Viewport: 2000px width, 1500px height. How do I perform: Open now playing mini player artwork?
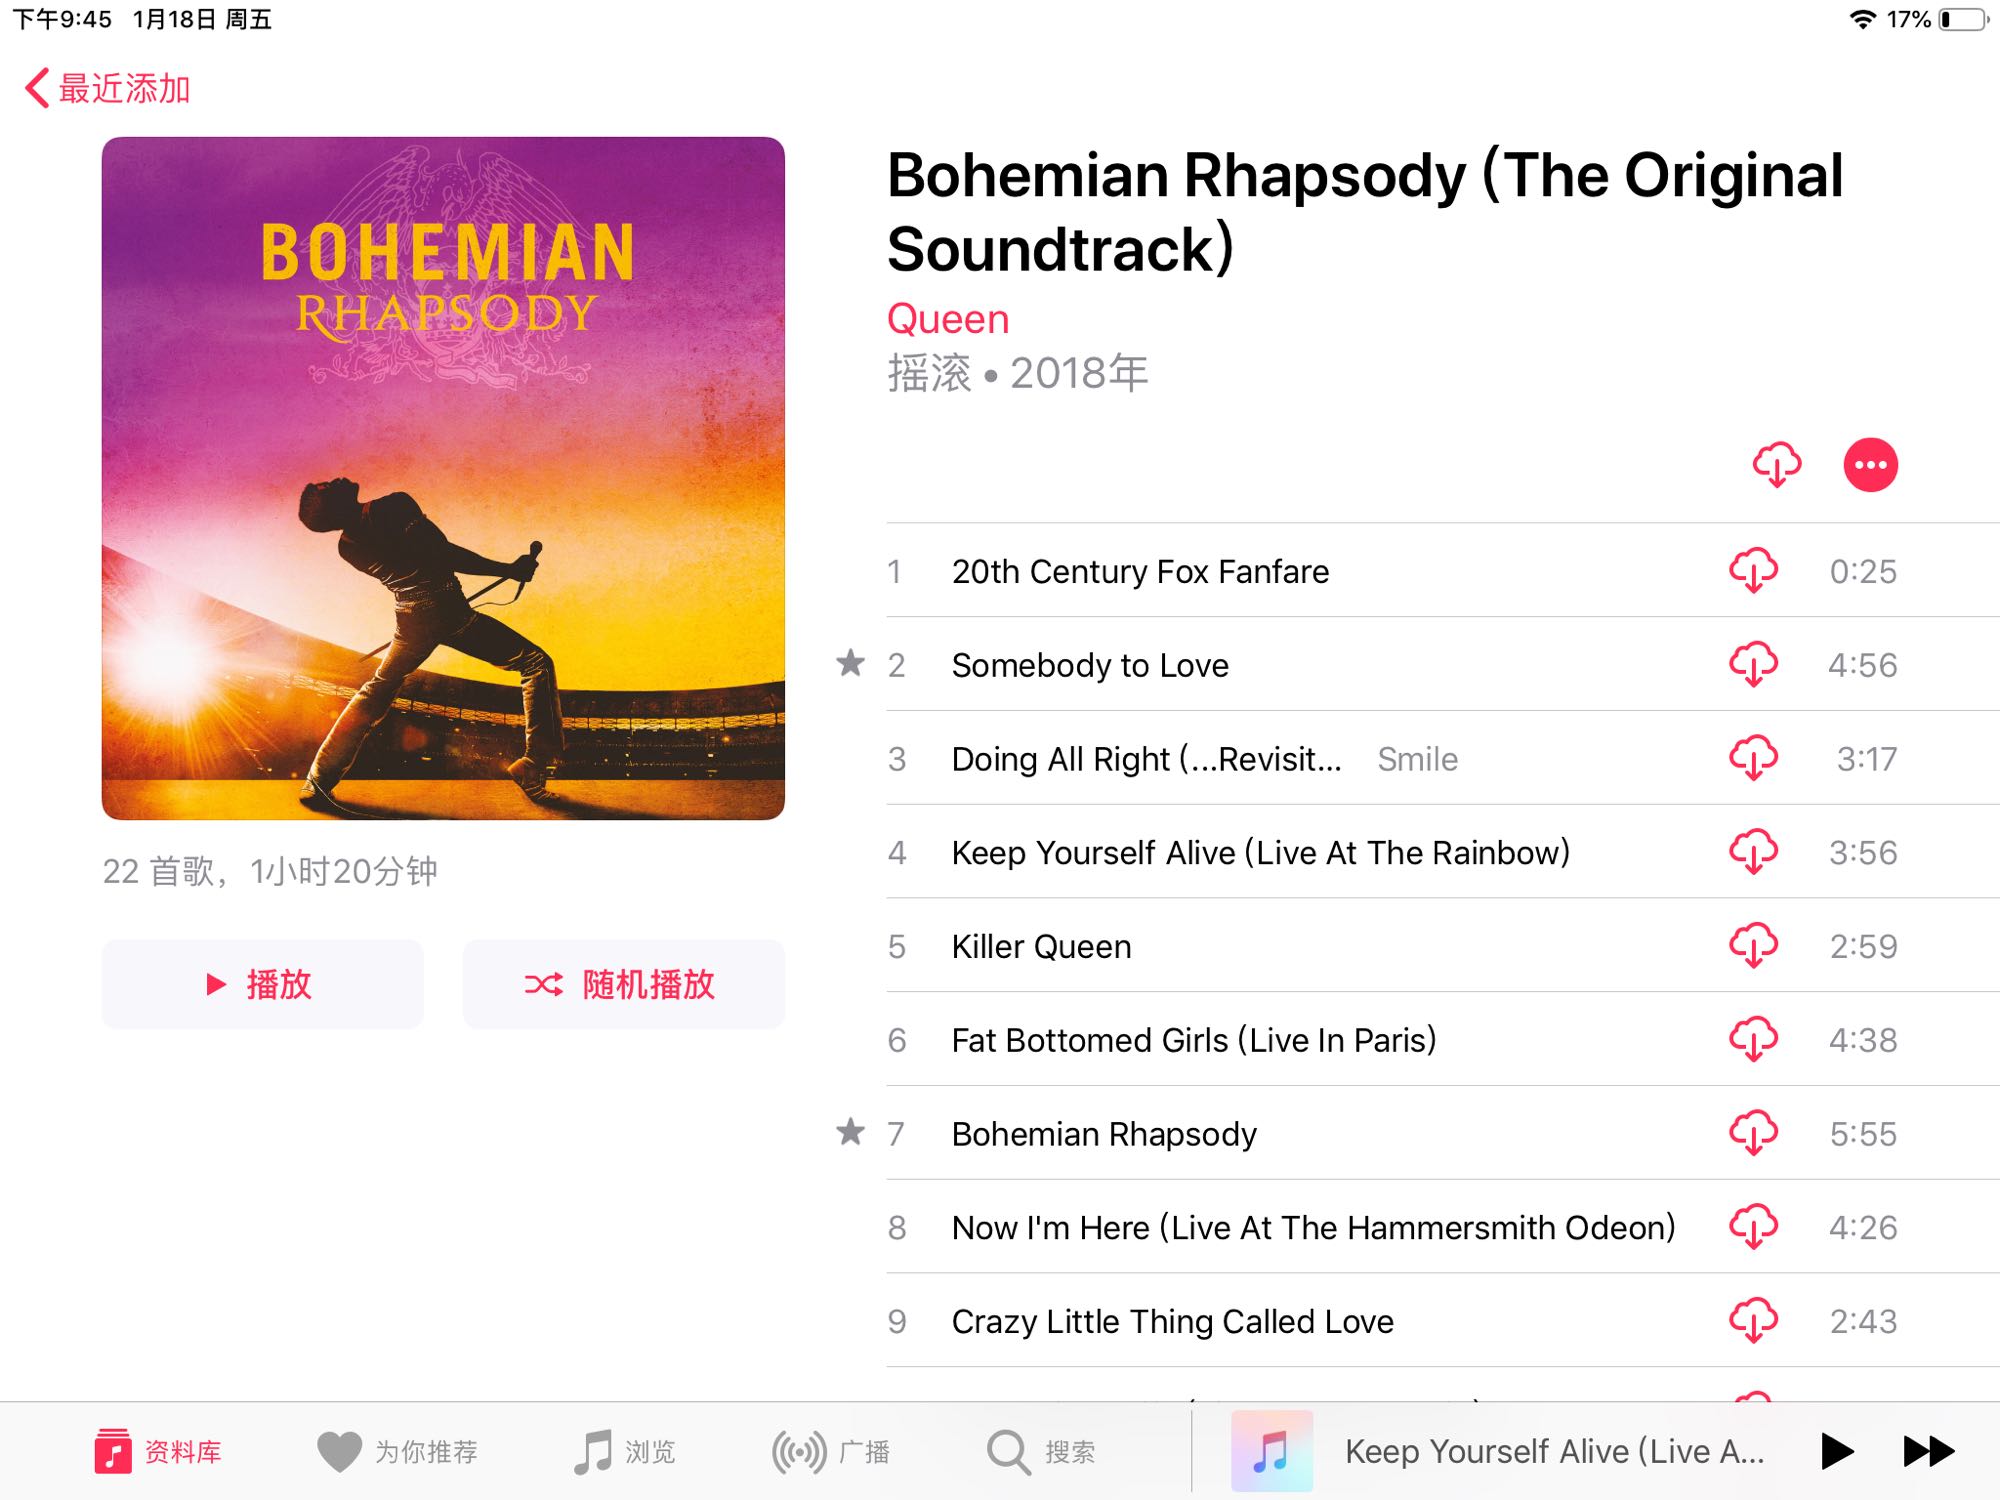pyautogui.click(x=1271, y=1451)
